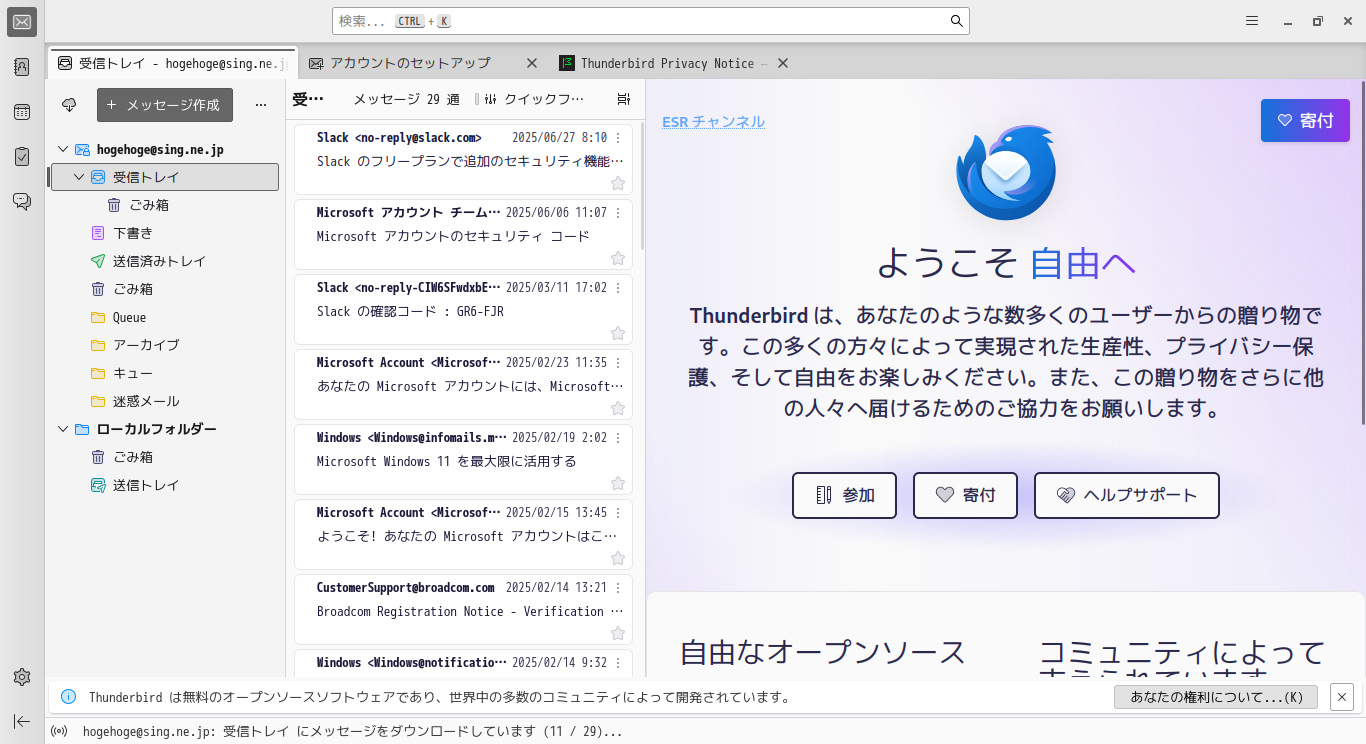
Task: Click the ヘルプサポート button
Action: 1127,495
